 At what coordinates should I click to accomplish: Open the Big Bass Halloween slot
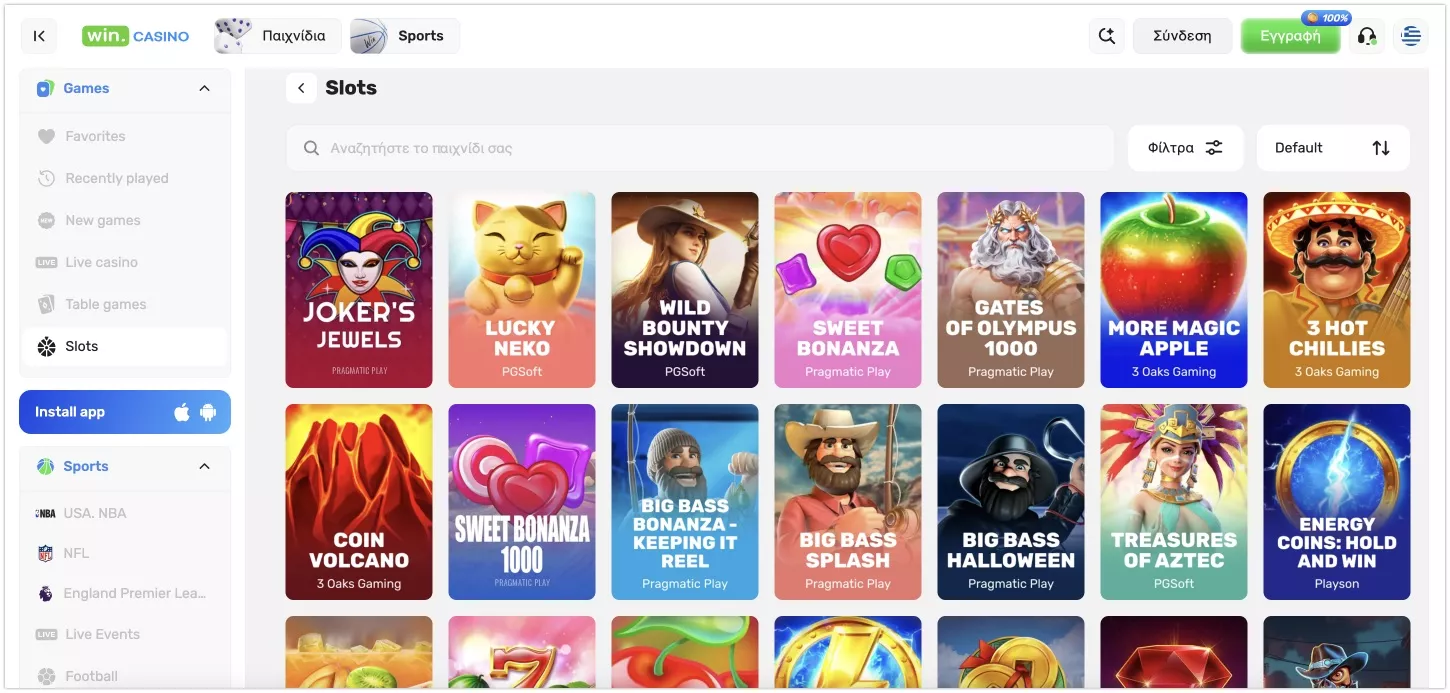(x=1011, y=502)
